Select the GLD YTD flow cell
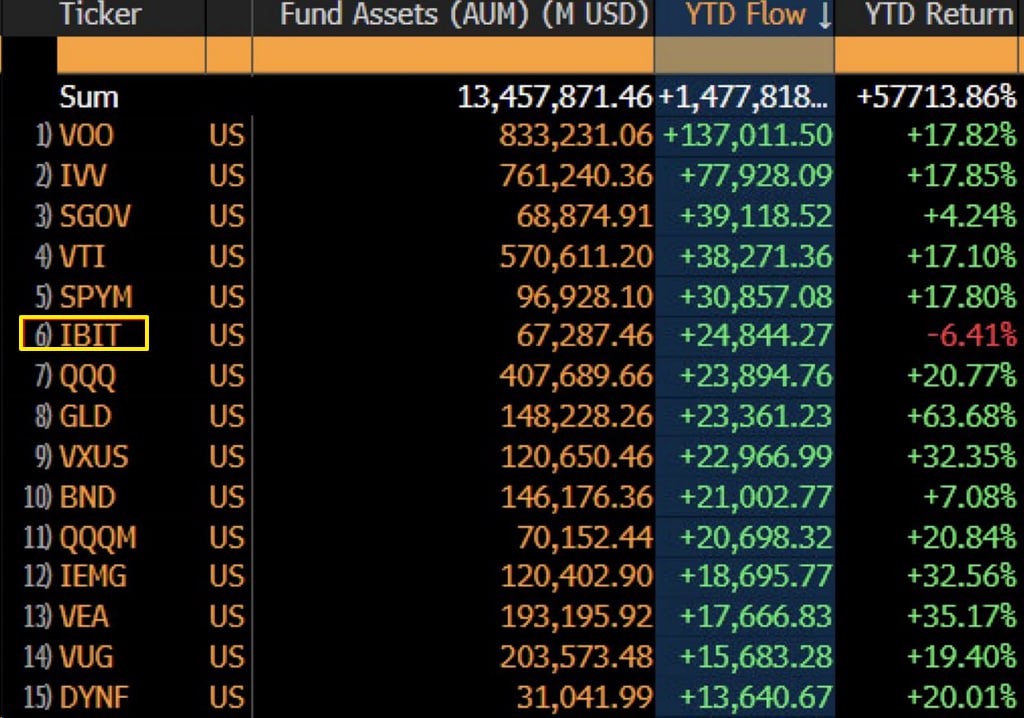Image resolution: width=1024 pixels, height=718 pixels. (x=755, y=416)
